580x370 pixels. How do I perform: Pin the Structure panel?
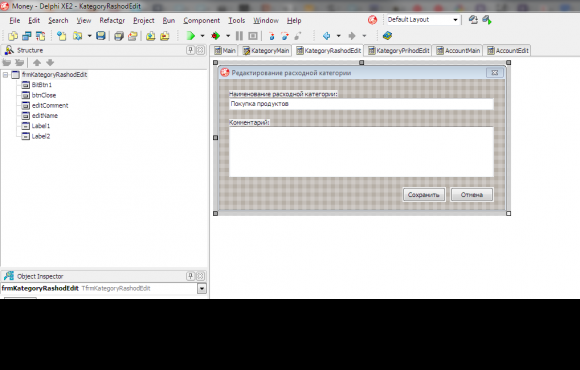click(x=190, y=50)
